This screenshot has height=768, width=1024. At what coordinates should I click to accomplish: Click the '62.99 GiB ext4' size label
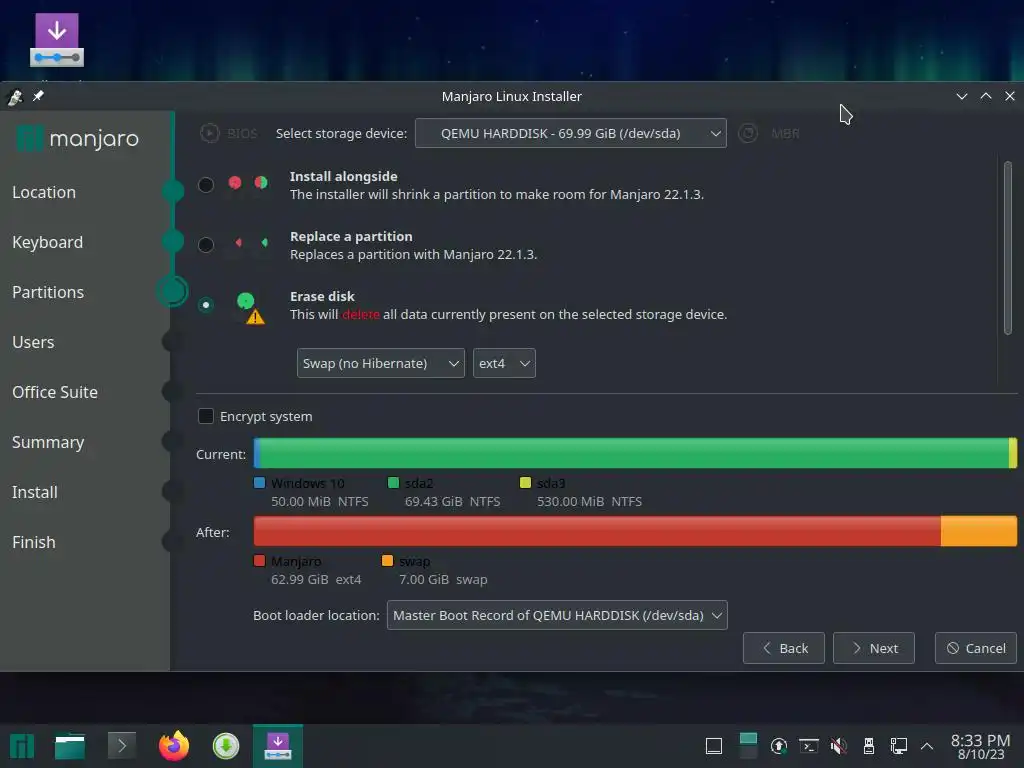pyautogui.click(x=316, y=579)
